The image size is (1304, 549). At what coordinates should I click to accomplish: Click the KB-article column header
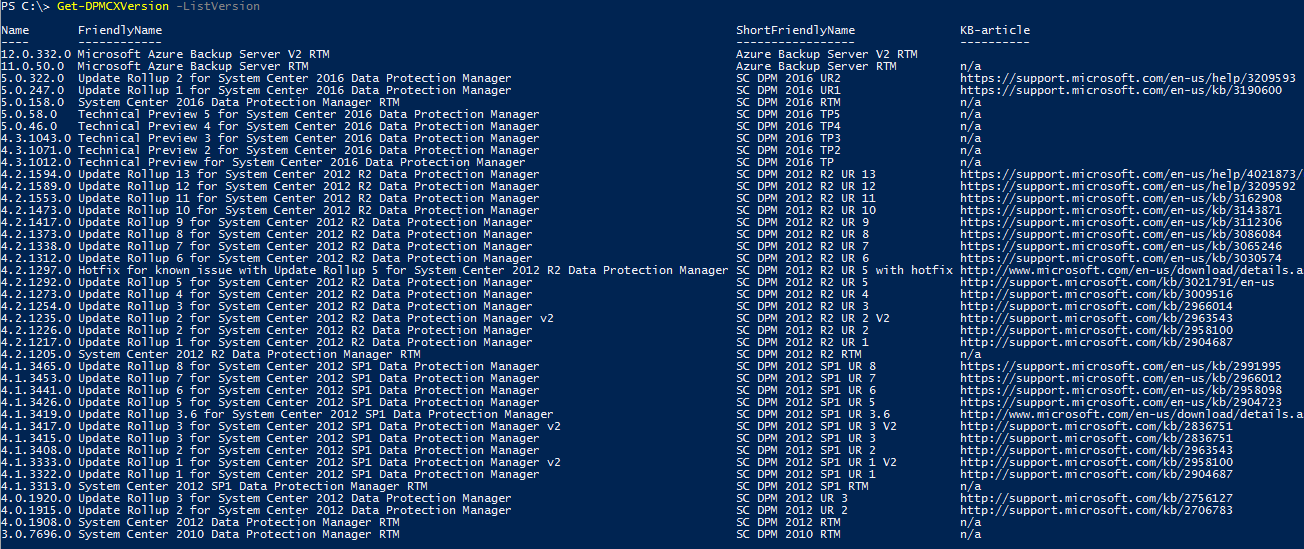(x=995, y=30)
